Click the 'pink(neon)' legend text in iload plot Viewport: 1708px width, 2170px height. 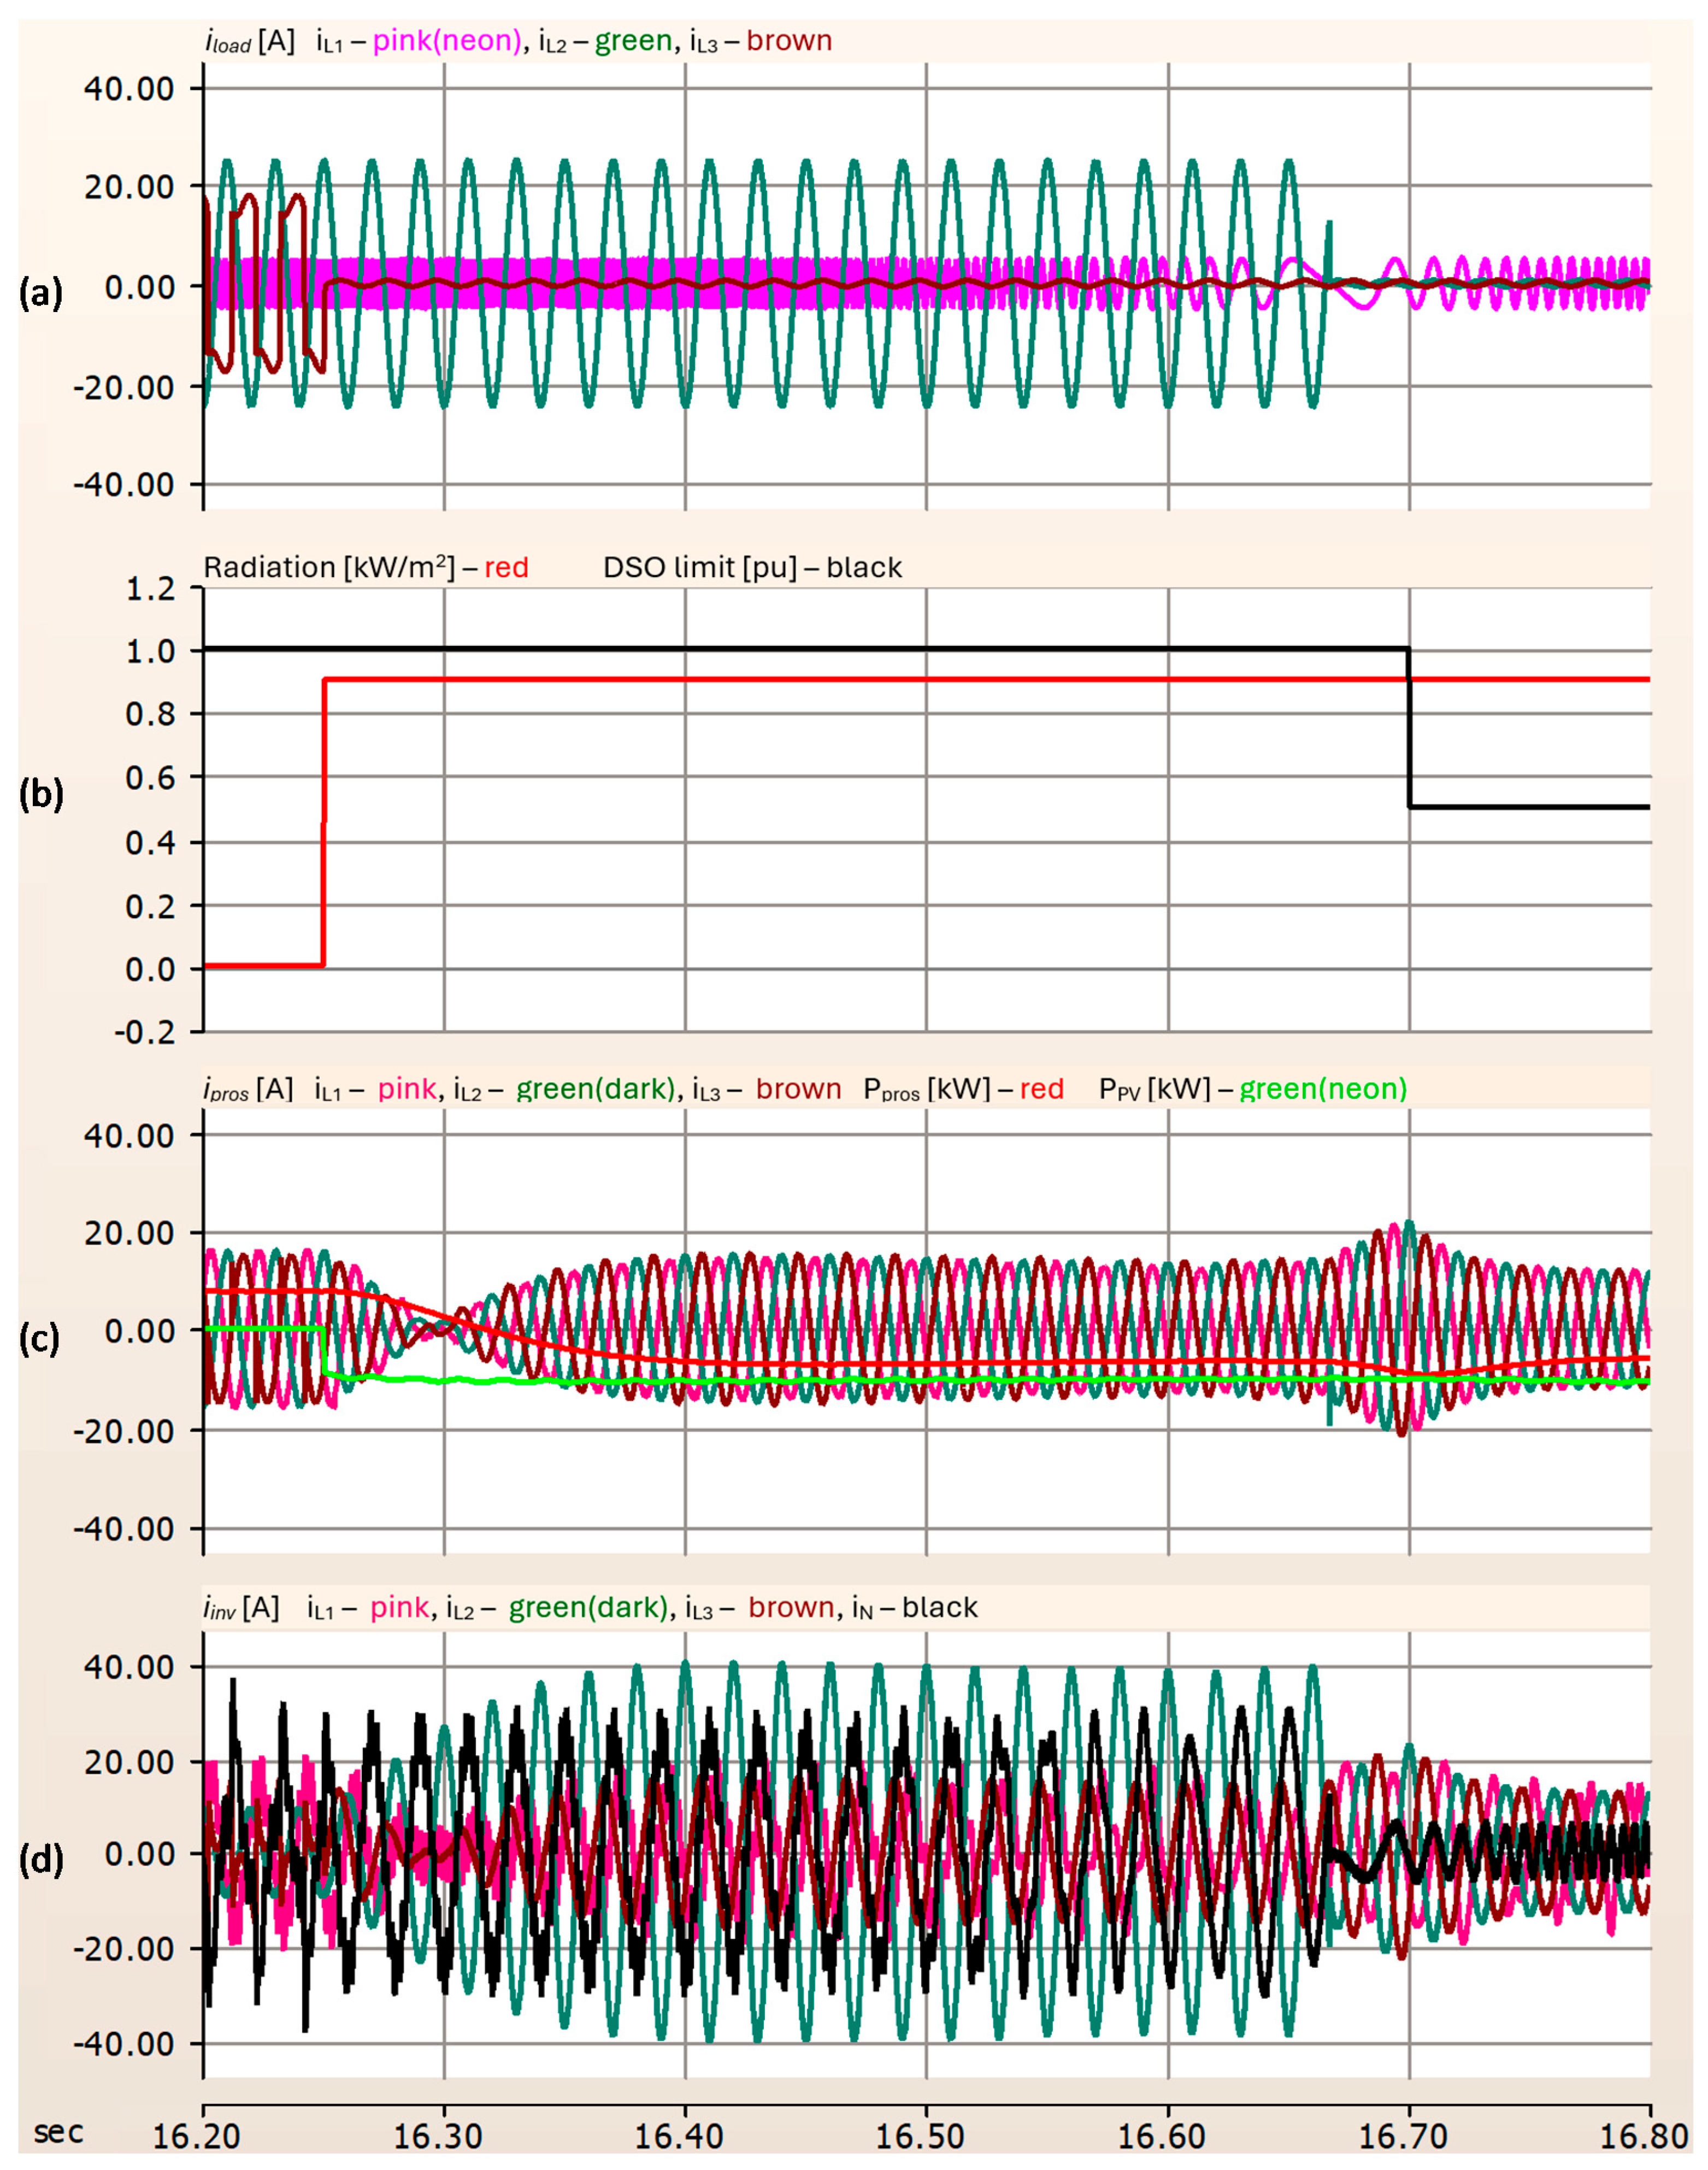point(447,41)
